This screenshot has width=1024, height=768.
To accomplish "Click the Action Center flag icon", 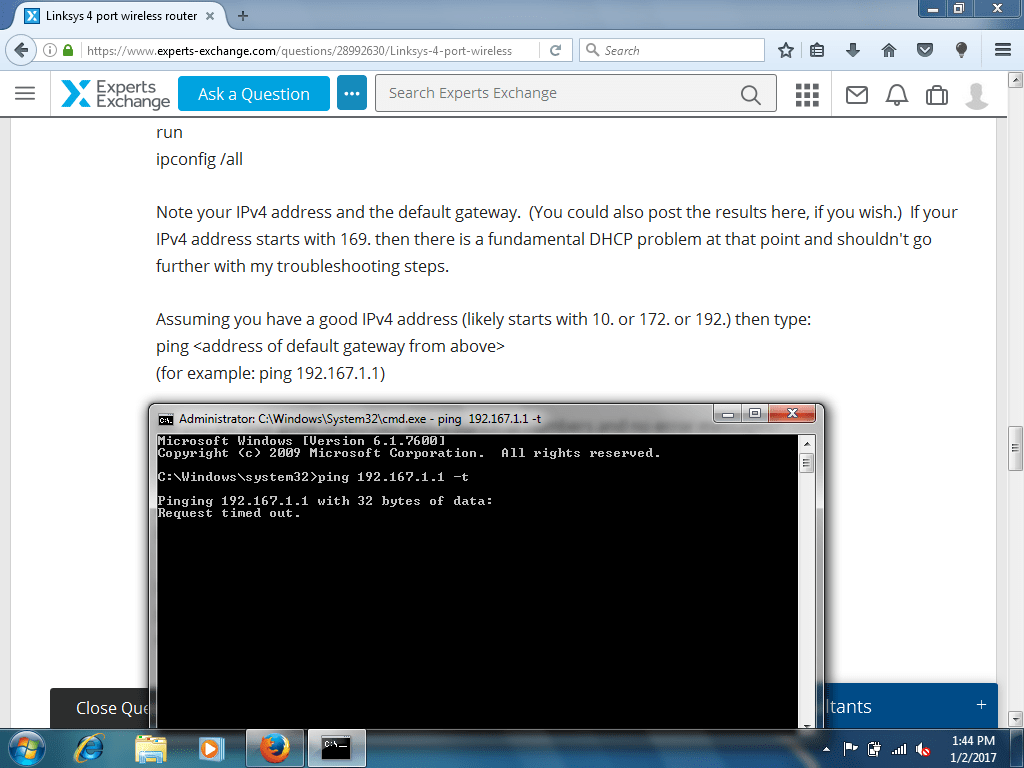I will (850, 749).
